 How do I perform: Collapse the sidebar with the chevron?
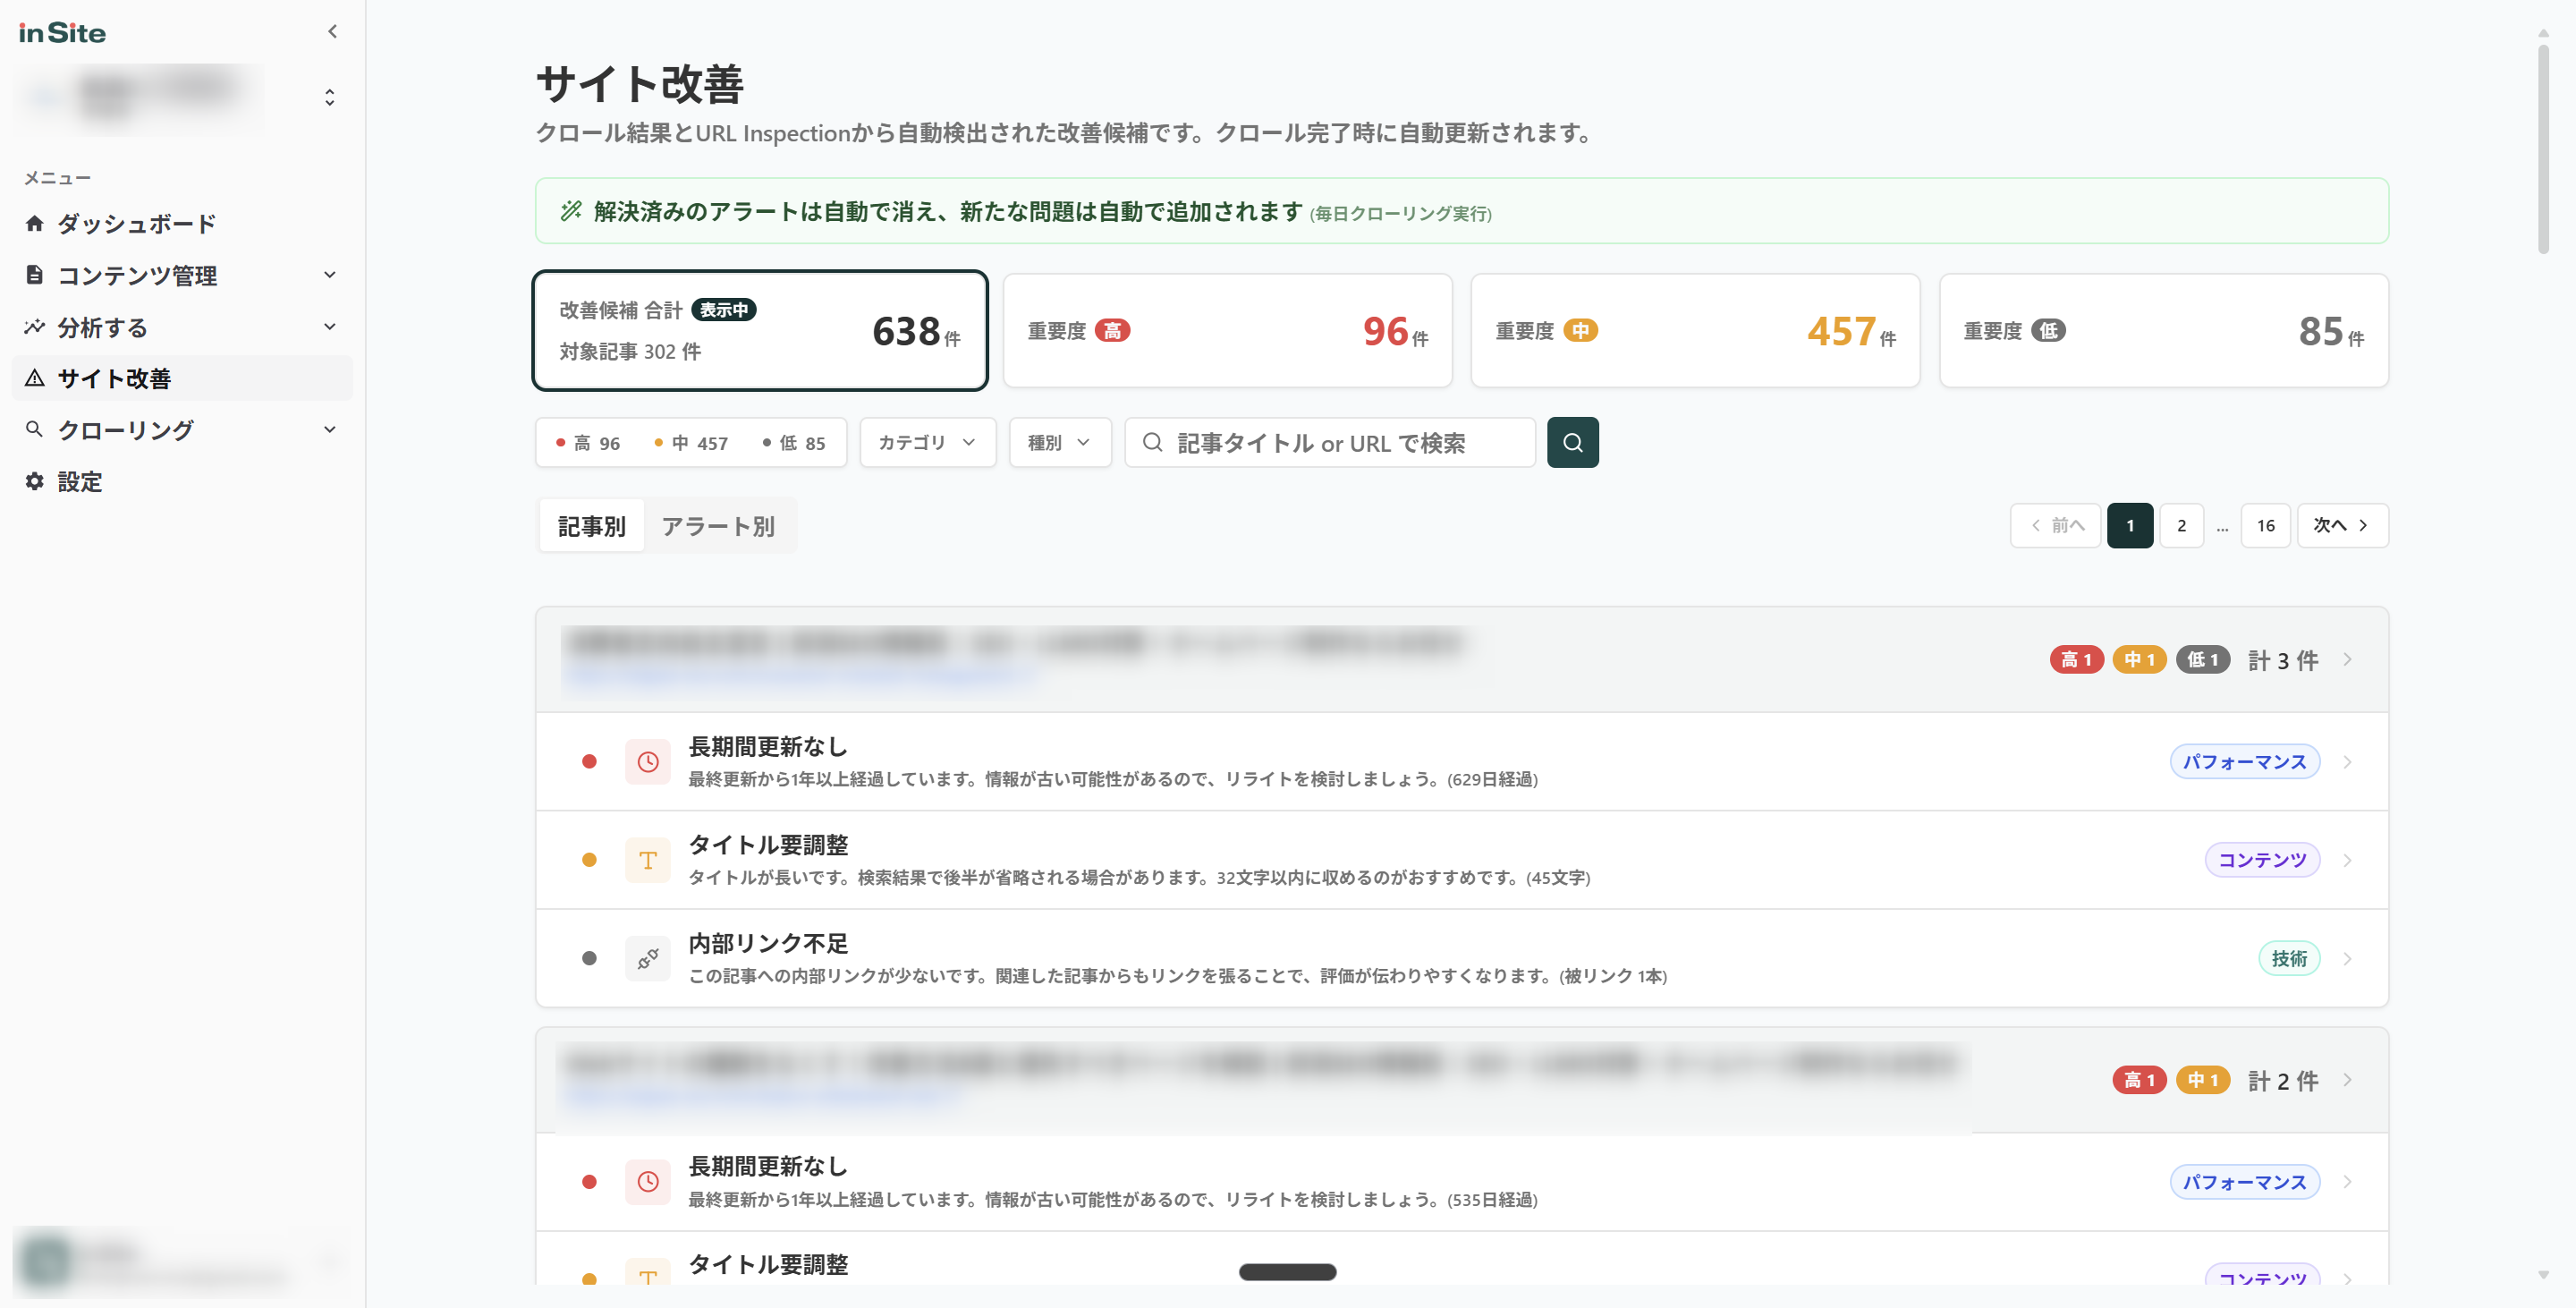pos(331,31)
